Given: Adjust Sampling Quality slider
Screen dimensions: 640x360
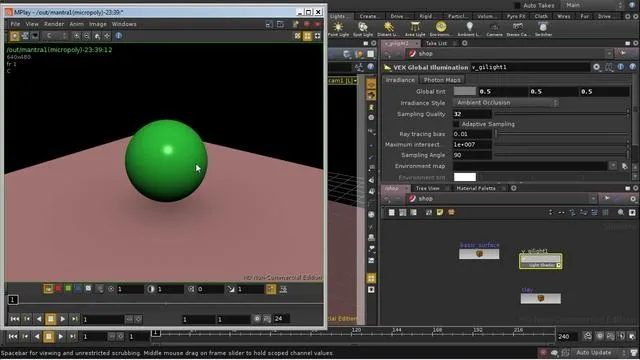Looking at the screenshot, I should pyautogui.click(x=562, y=114).
